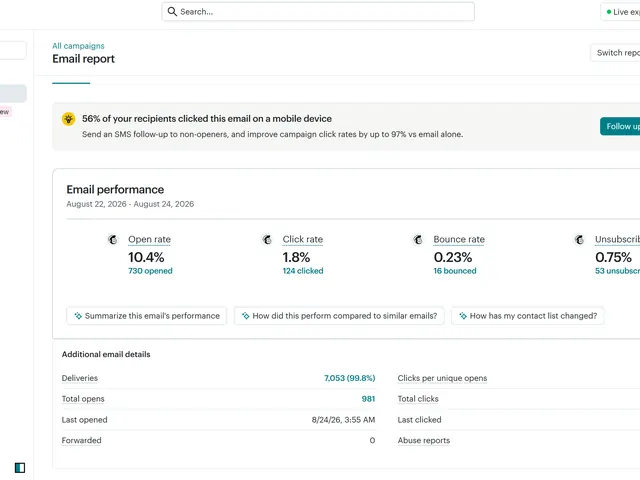Click the Forwarded label
640x480 pixels.
81,440
